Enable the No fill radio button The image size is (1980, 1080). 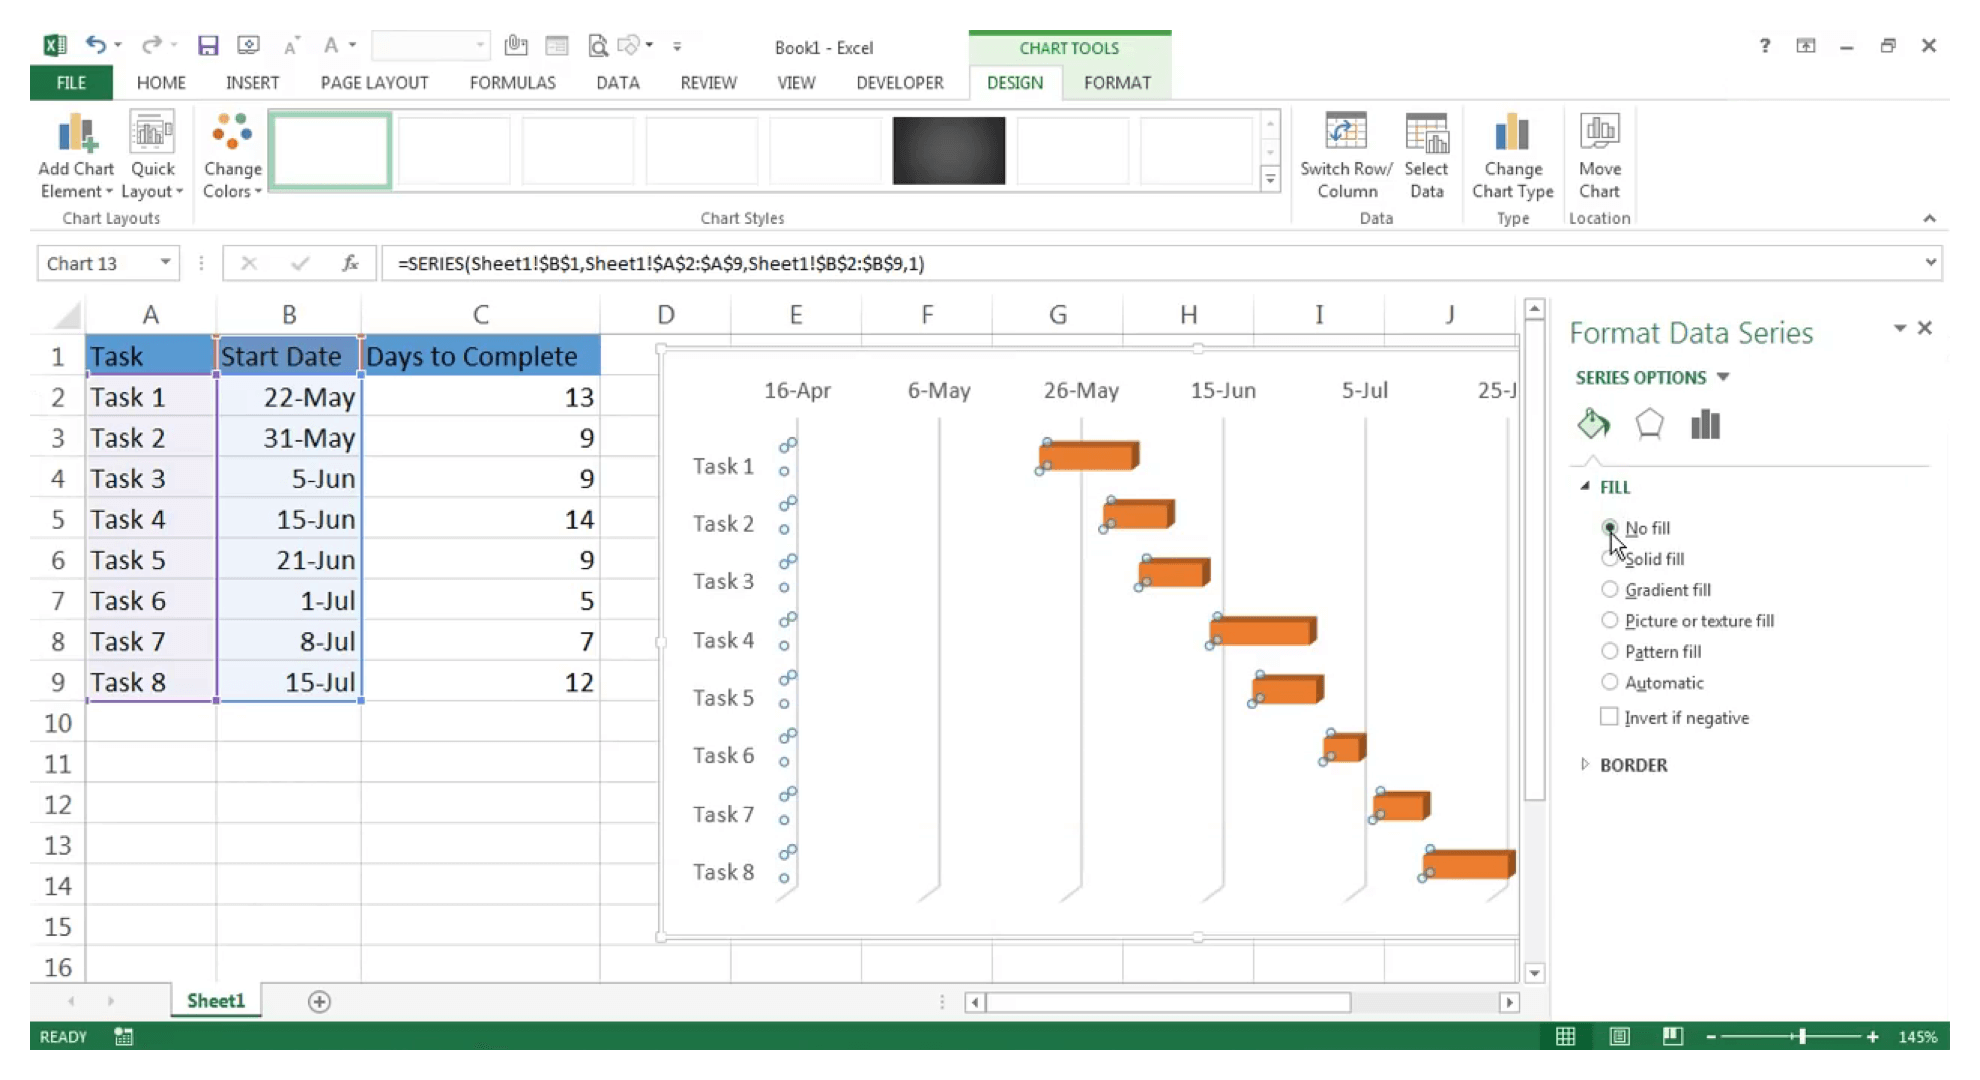pyautogui.click(x=1610, y=528)
